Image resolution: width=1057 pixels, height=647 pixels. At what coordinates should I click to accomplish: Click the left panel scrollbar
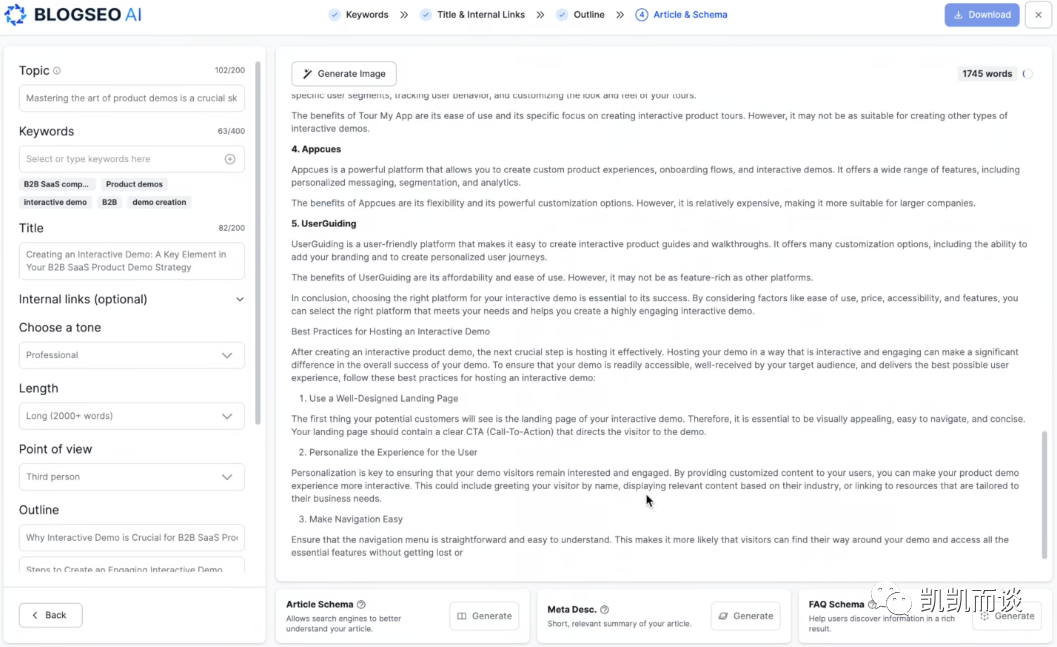click(258, 243)
